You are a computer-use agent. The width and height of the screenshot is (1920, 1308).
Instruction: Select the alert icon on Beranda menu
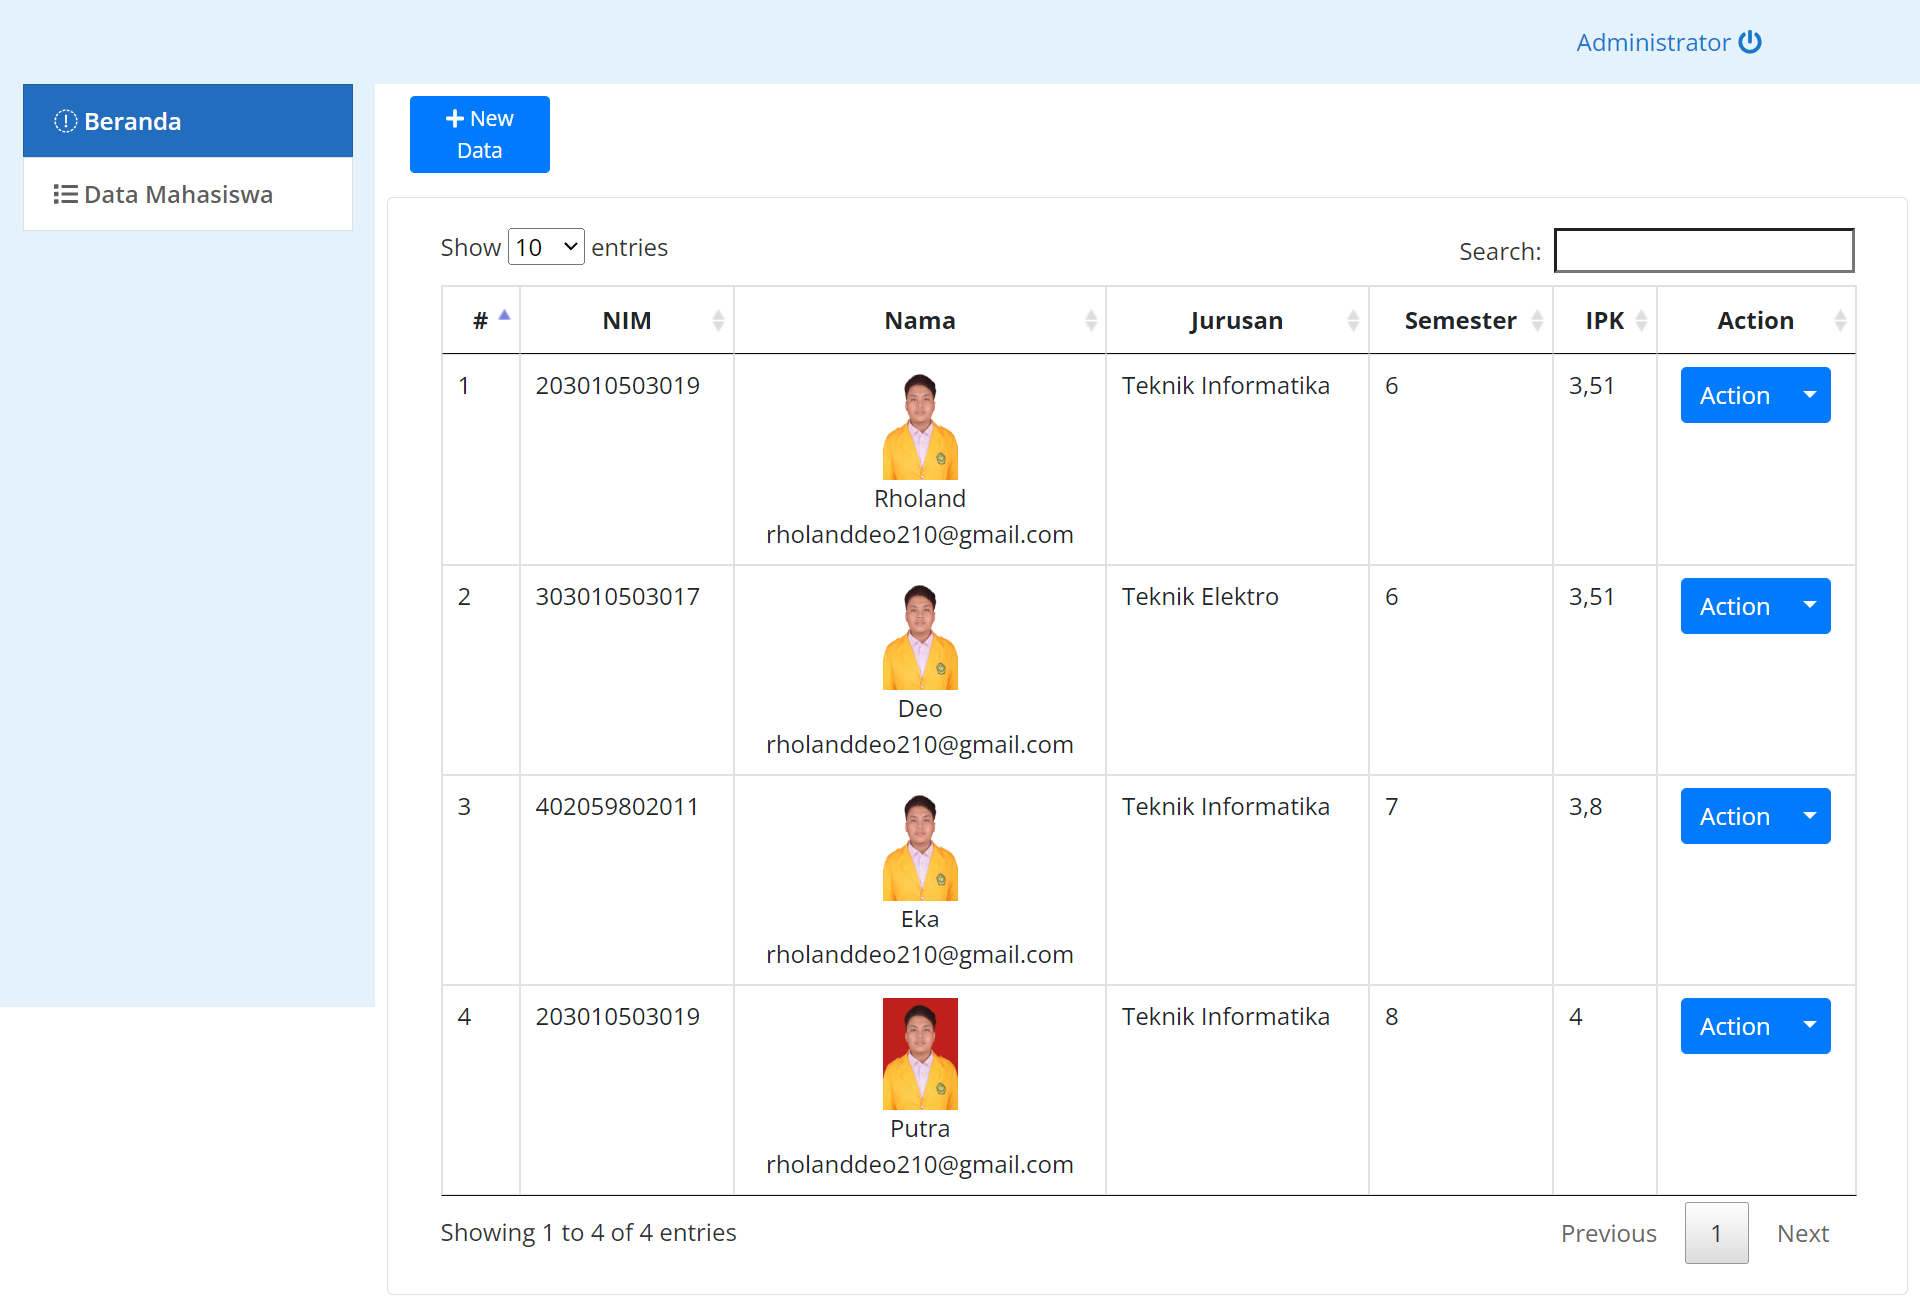(64, 121)
